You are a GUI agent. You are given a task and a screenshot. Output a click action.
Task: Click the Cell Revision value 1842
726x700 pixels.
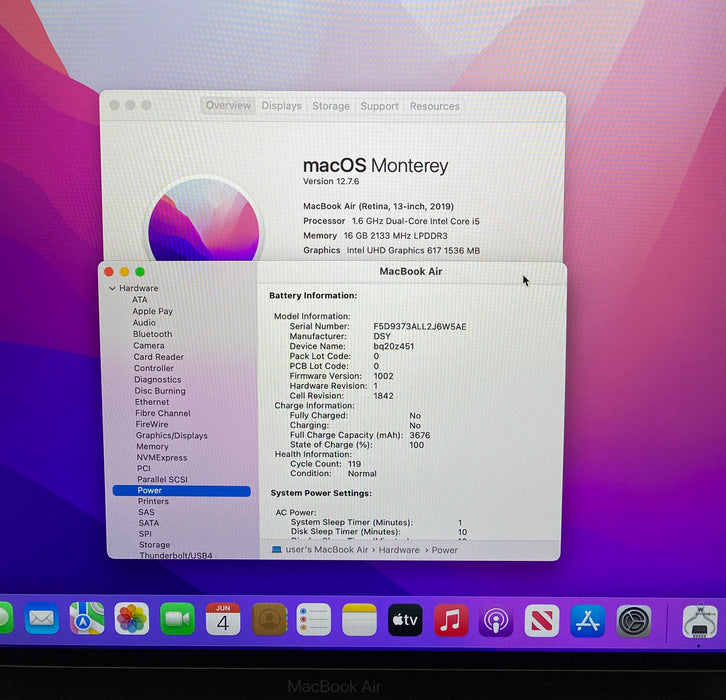383,396
